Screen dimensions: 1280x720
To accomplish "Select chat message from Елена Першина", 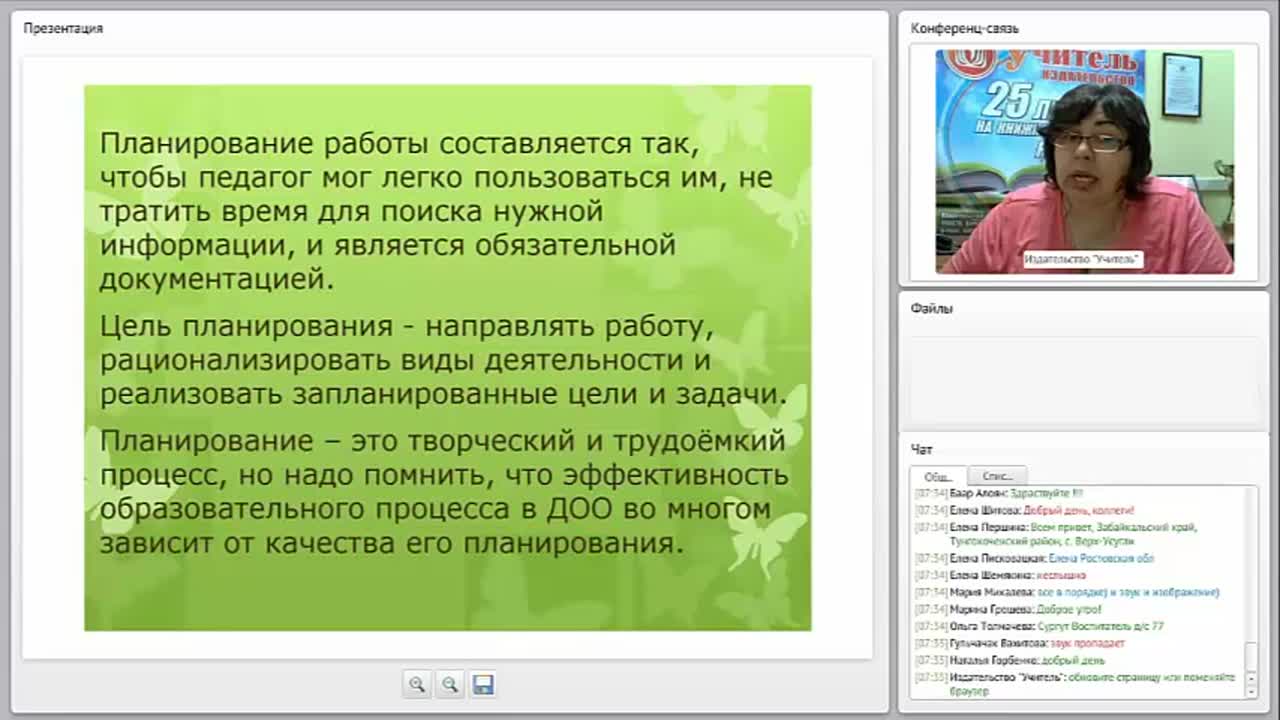I will [1056, 533].
